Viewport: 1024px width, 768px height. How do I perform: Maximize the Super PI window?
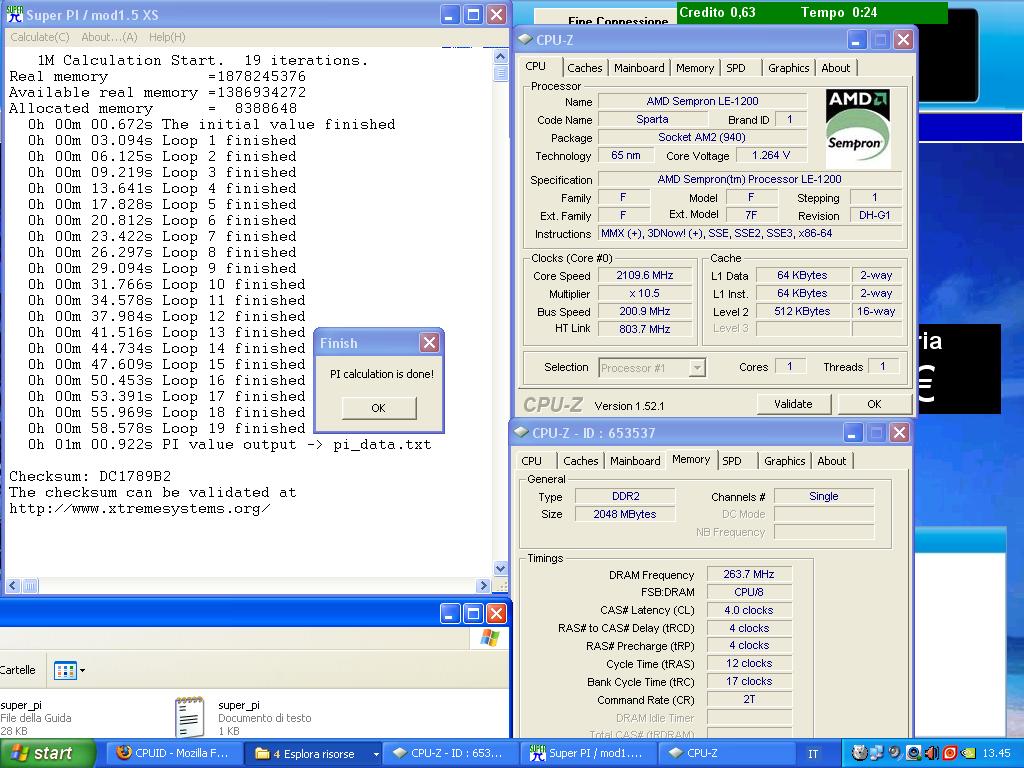click(x=473, y=14)
